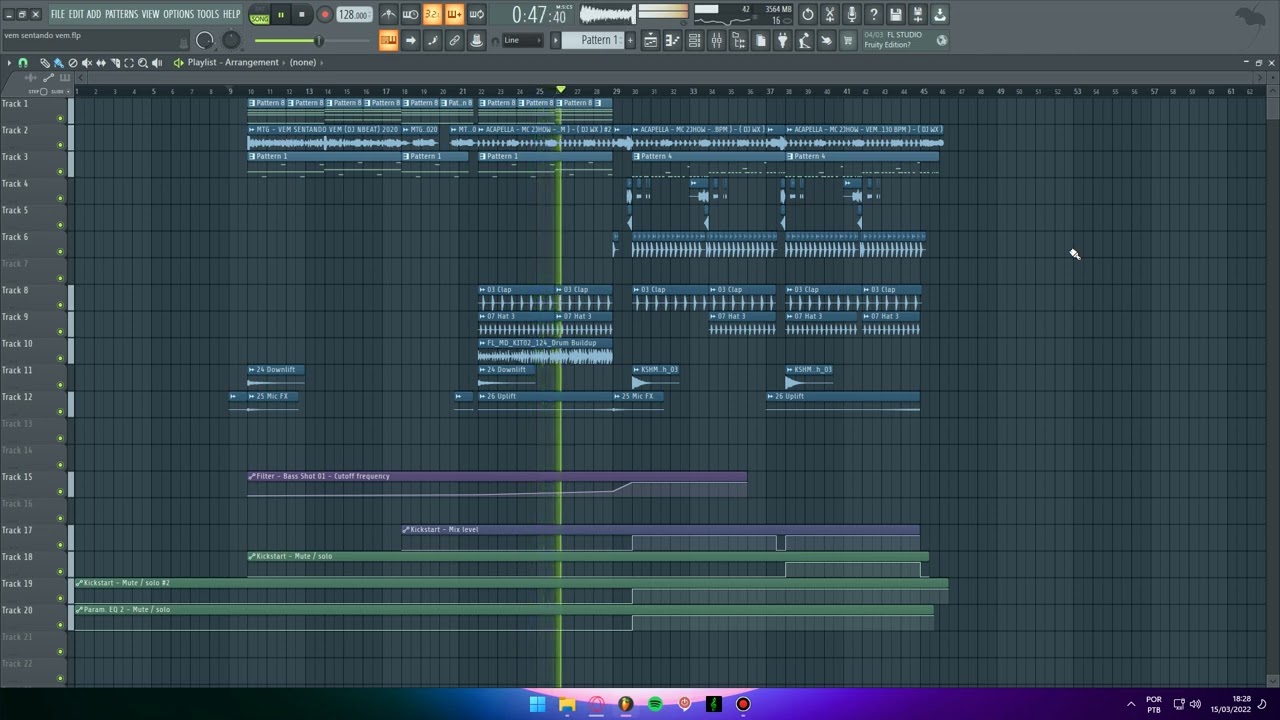Viewport: 1280px width, 720px height.
Task: Toggle note scroll follow icon
Action: point(432,40)
